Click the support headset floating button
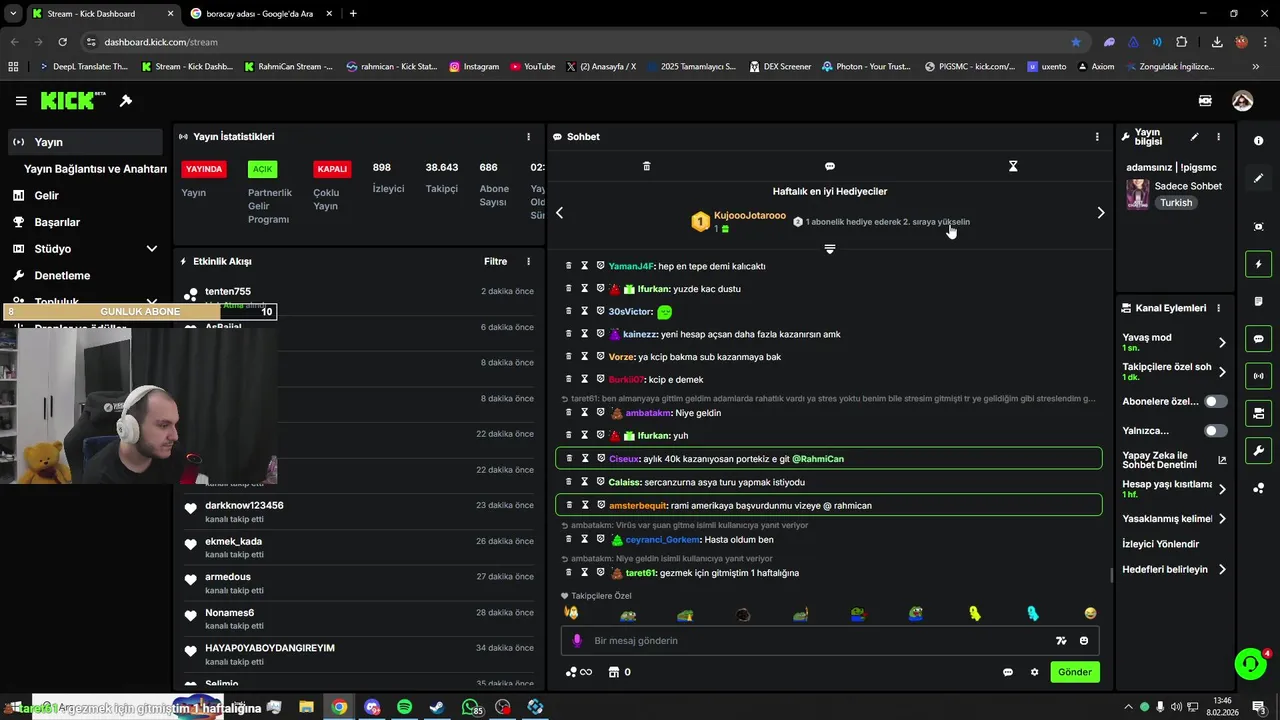 [1250, 663]
